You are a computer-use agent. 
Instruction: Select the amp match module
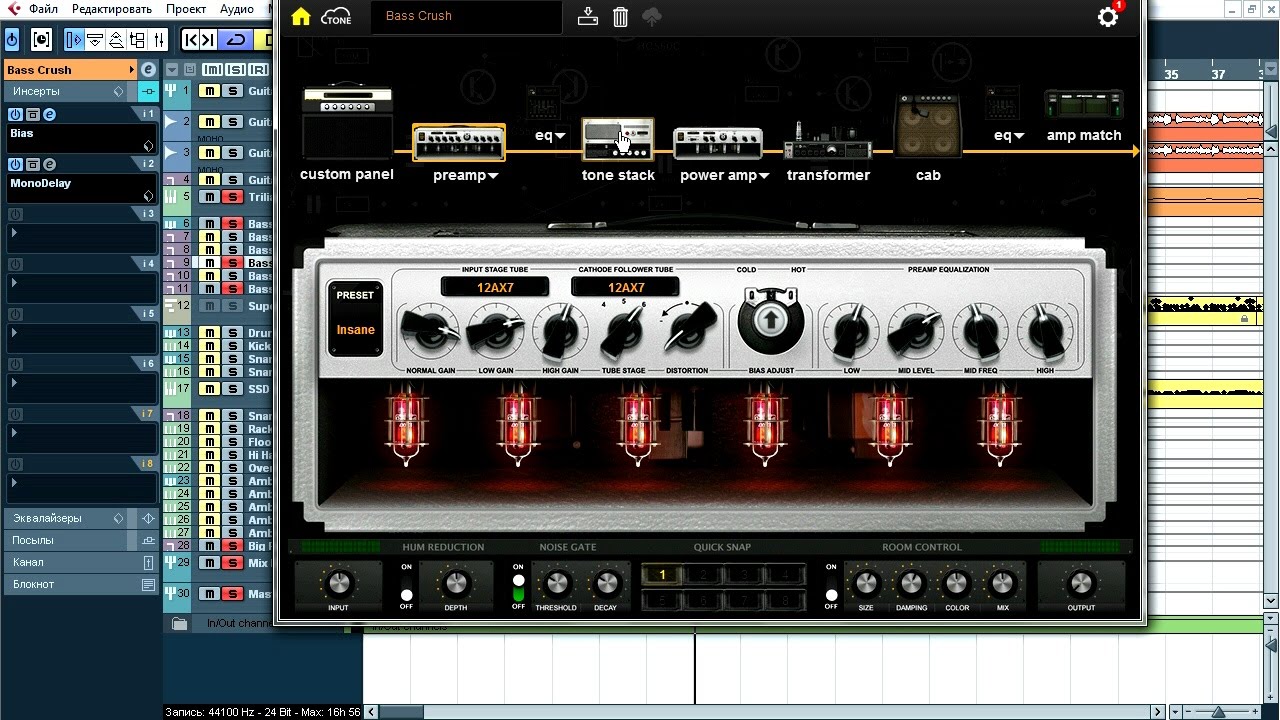pyautogui.click(x=1084, y=105)
